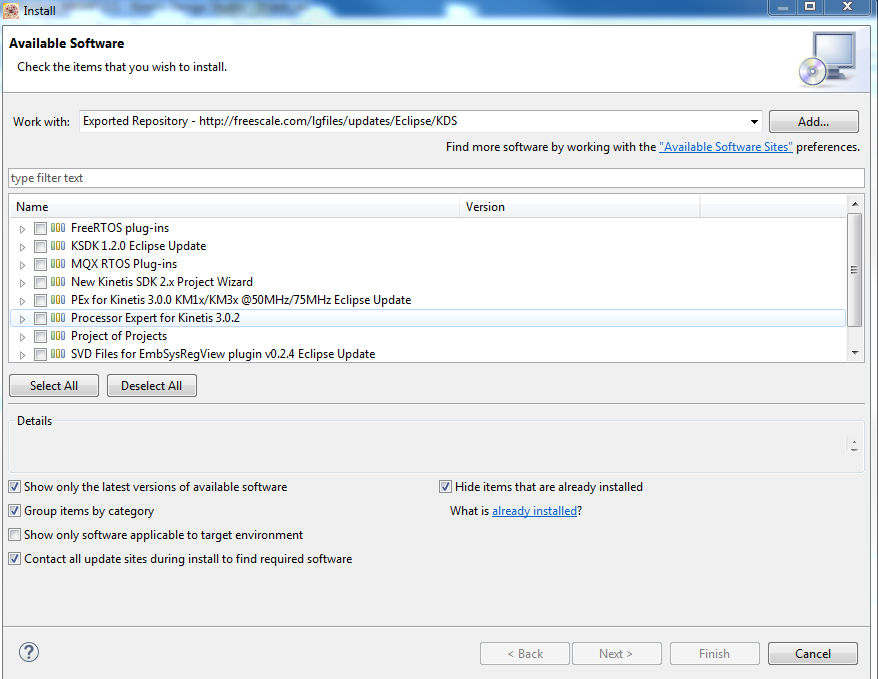Expand the SVD Files for EmbSysRegView node
The height and width of the screenshot is (679, 878).
(22, 355)
